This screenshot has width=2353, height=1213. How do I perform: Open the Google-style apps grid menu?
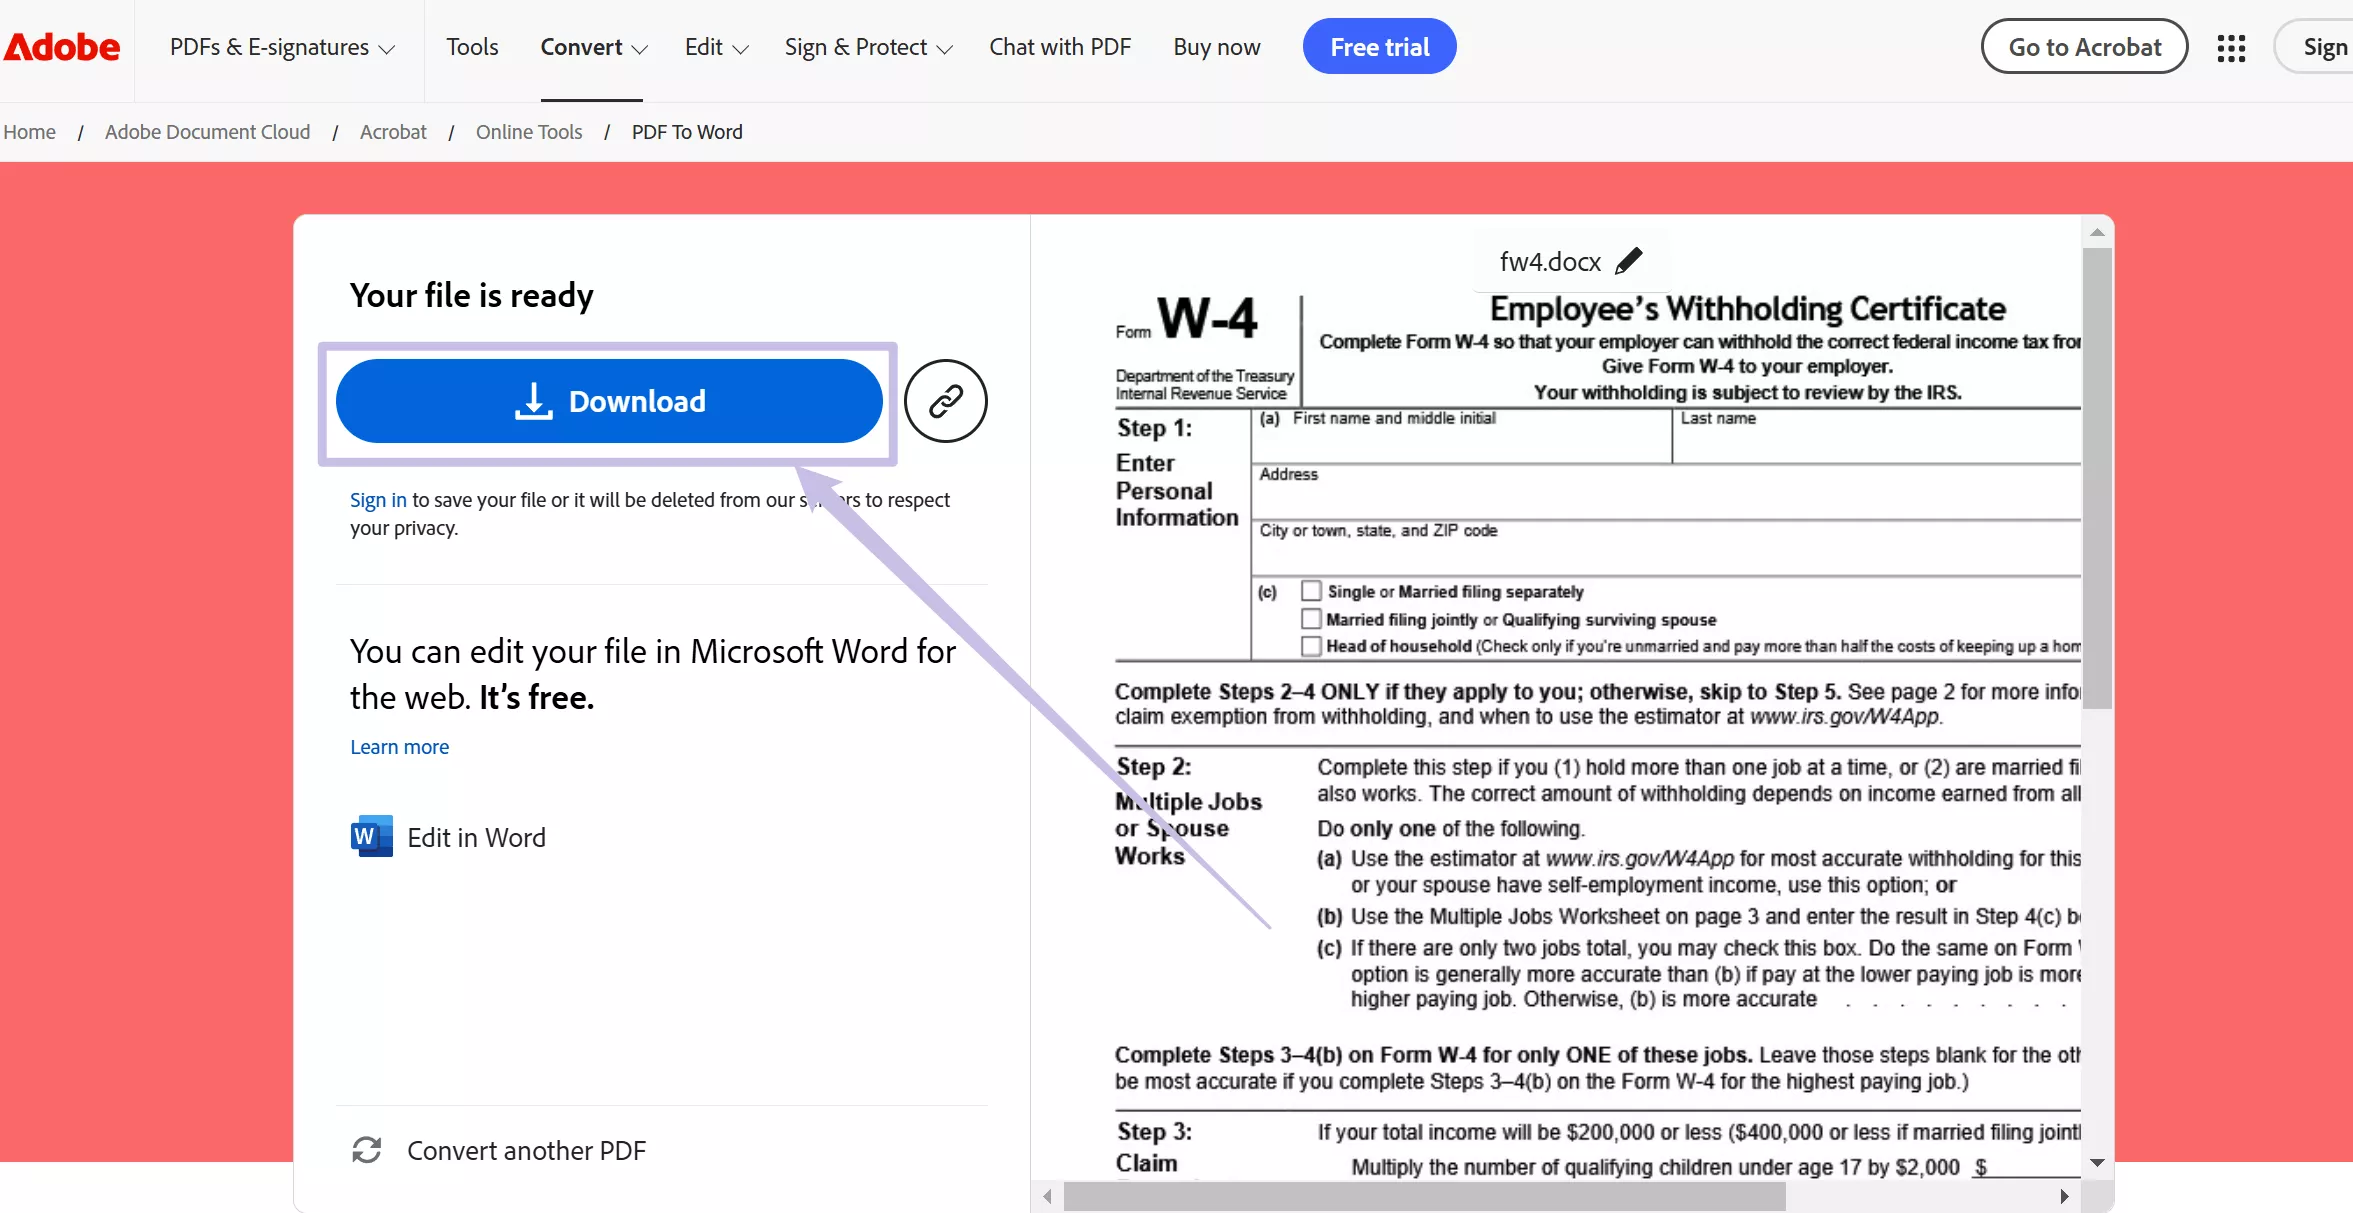click(x=2233, y=46)
